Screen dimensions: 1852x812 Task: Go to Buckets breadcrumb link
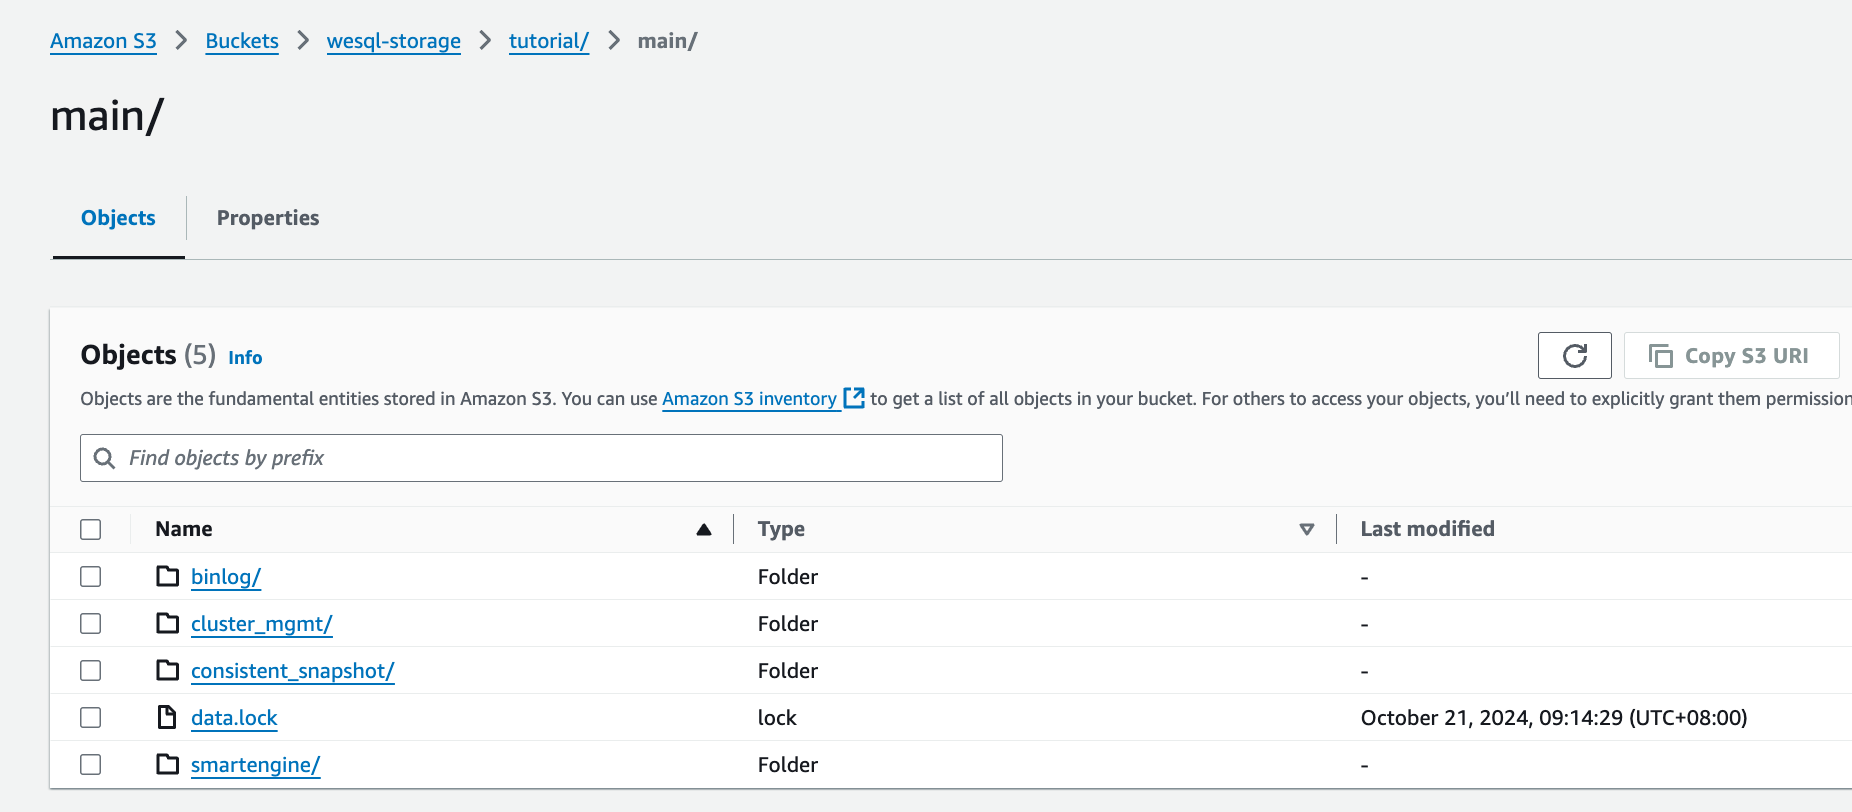[242, 41]
